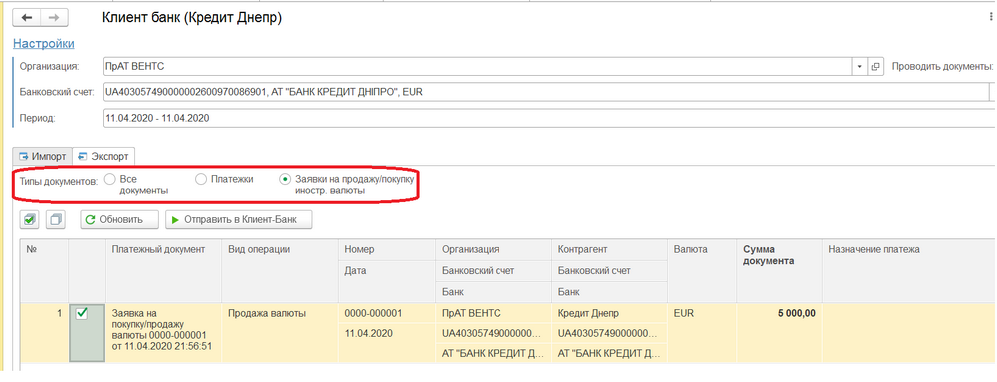Select the date cell 11.04.2020 in row 1
This screenshot has width=997, height=382.
point(387,333)
